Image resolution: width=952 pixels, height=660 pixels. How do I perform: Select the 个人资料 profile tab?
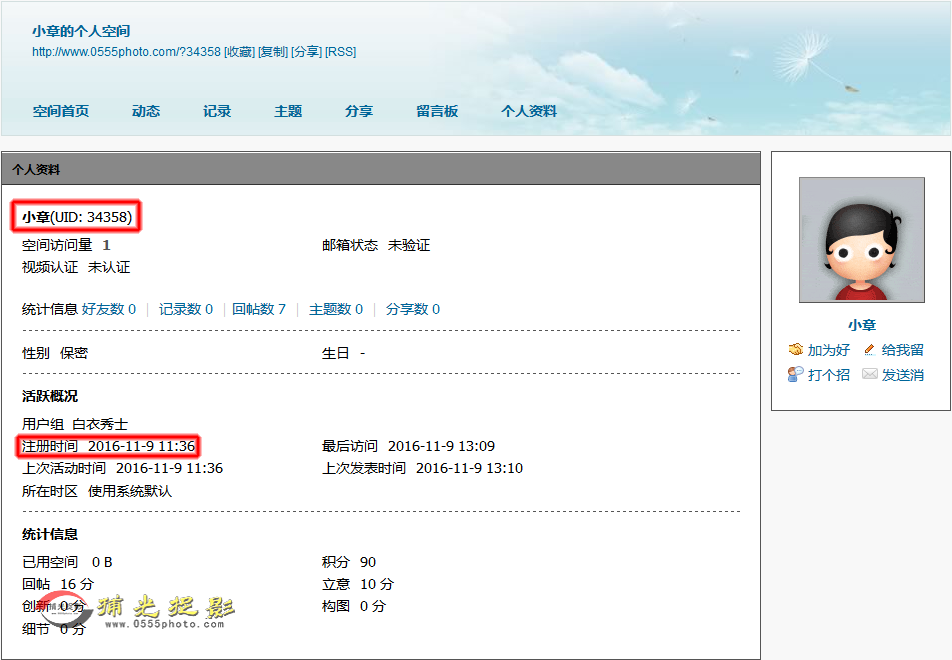(529, 111)
